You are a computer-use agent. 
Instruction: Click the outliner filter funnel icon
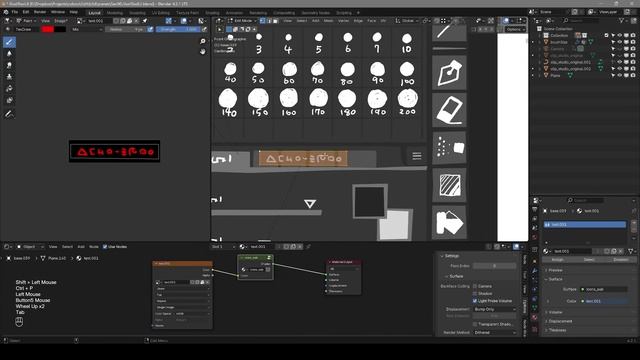coord(622,20)
